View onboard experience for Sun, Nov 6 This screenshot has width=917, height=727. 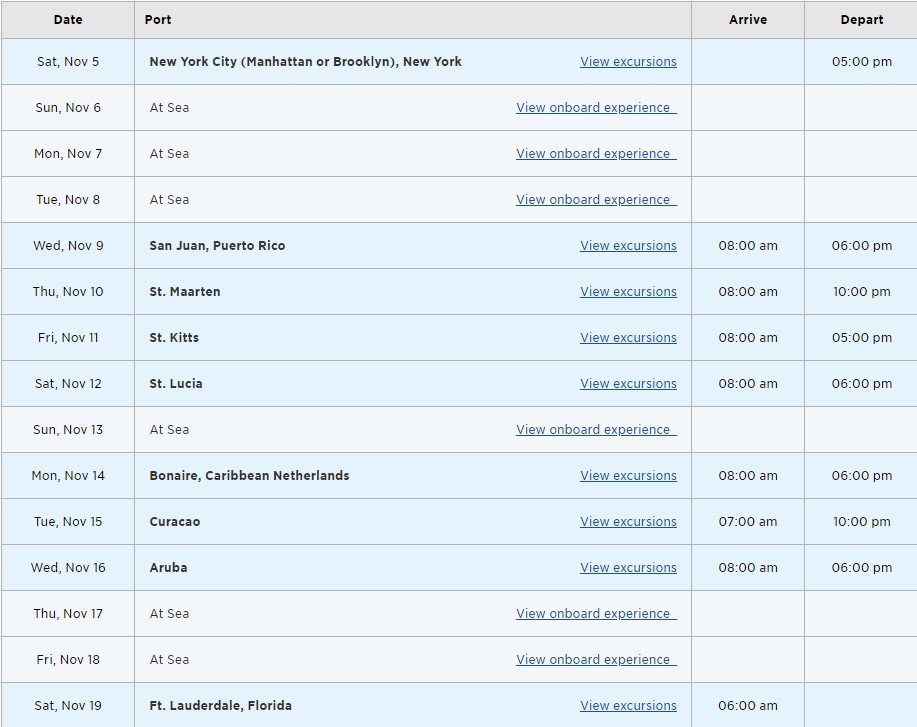pos(596,108)
